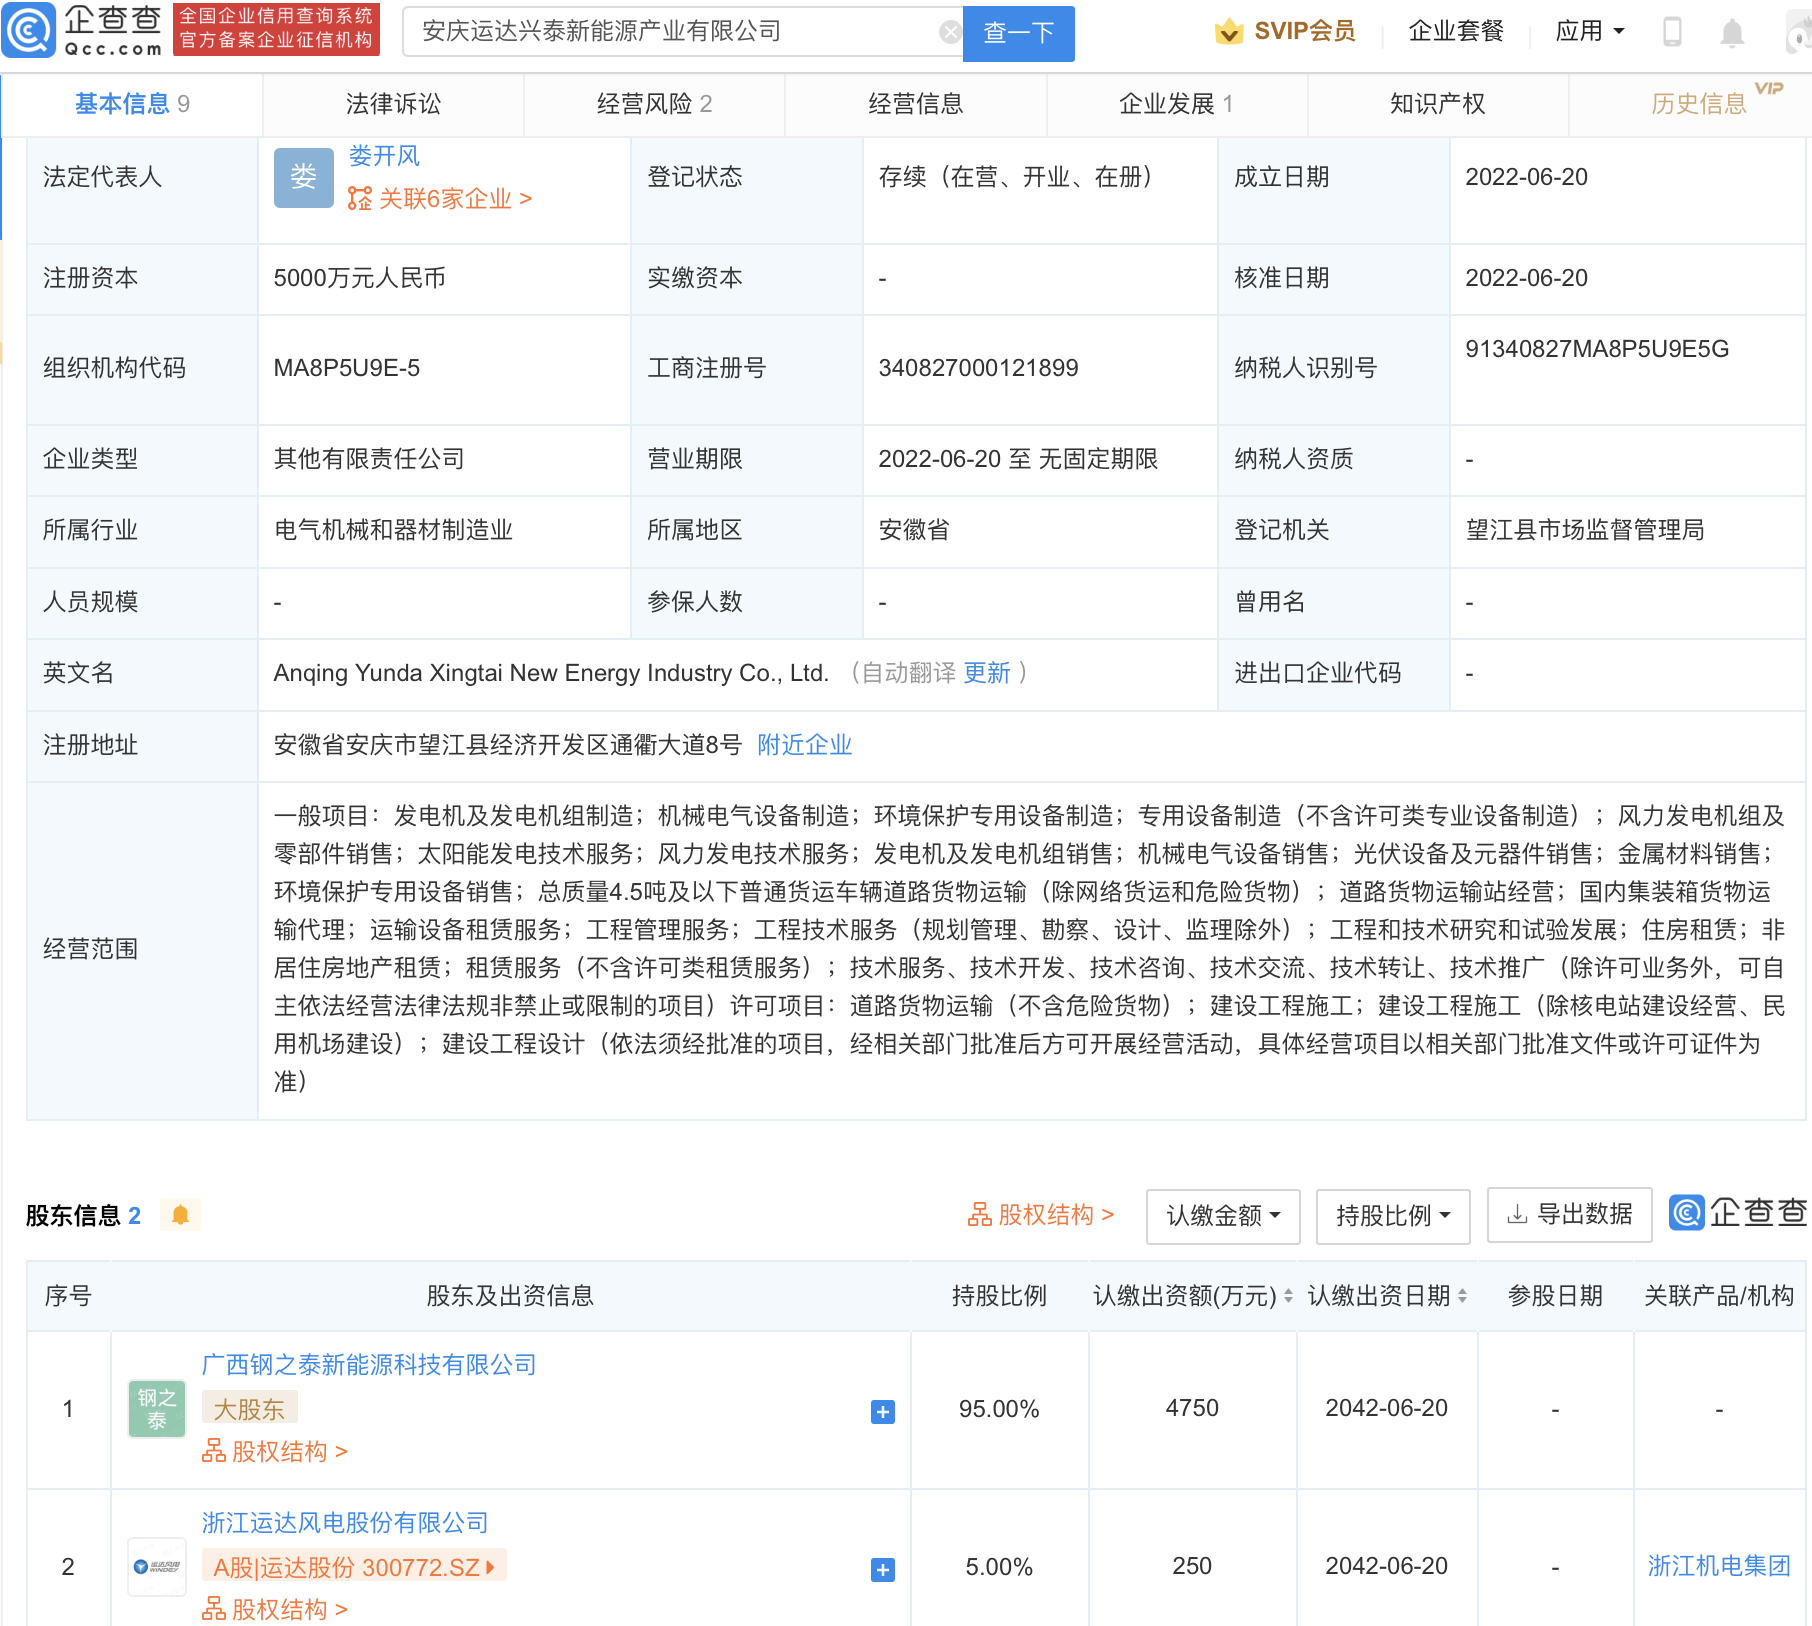
Task: Click the shareholder alert bell icon
Action: click(x=180, y=1215)
